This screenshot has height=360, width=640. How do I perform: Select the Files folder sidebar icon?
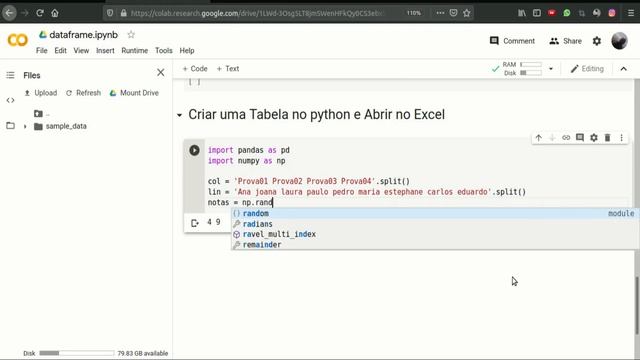10,126
